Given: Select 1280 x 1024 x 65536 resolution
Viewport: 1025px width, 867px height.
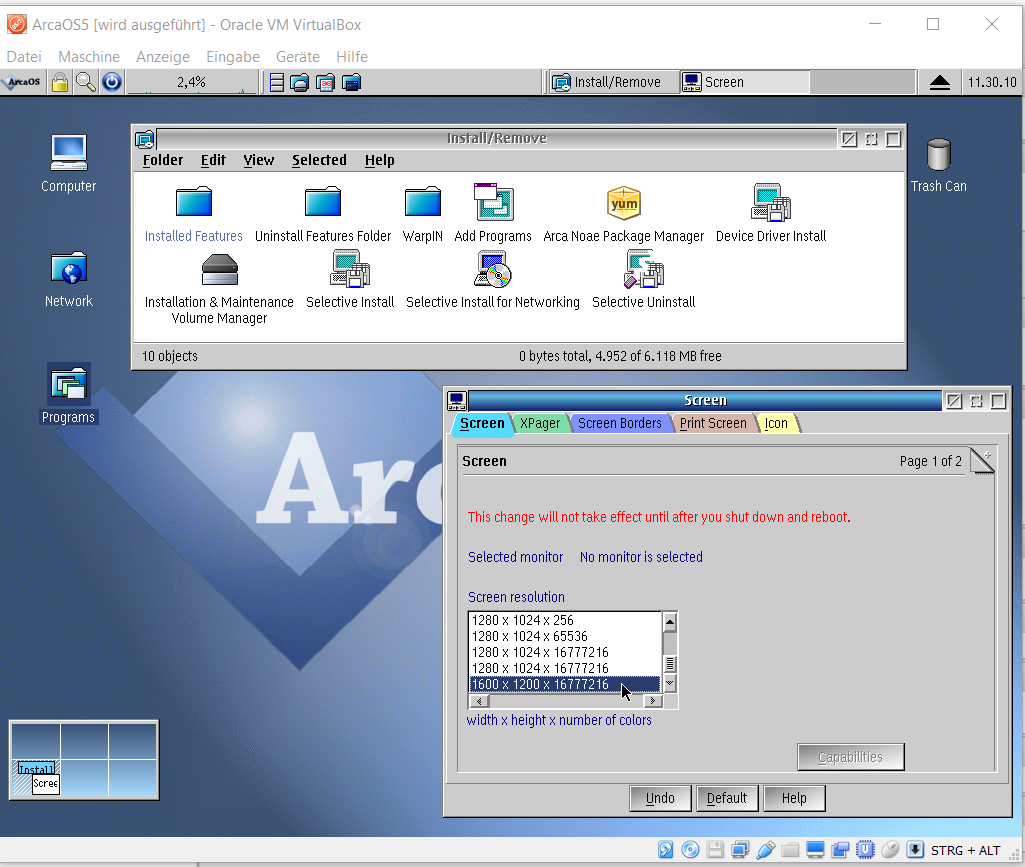Looking at the screenshot, I should coord(565,636).
